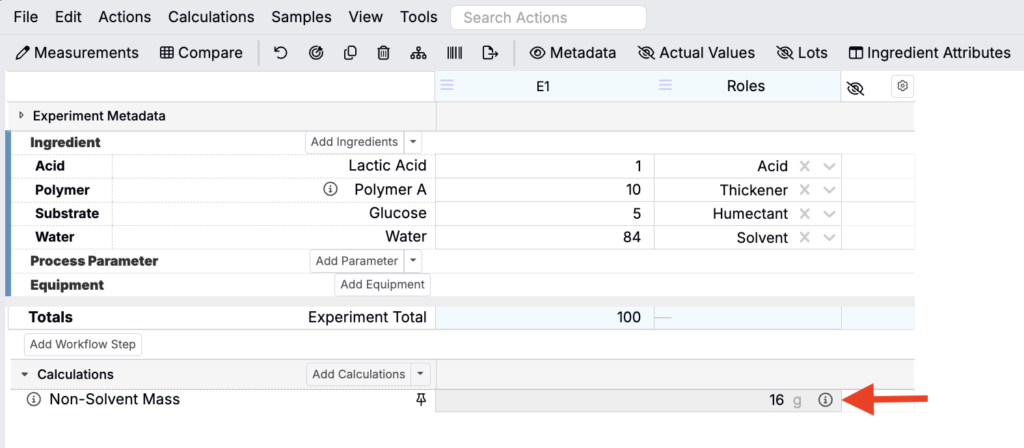Toggle Actual Values visibility

point(696,53)
